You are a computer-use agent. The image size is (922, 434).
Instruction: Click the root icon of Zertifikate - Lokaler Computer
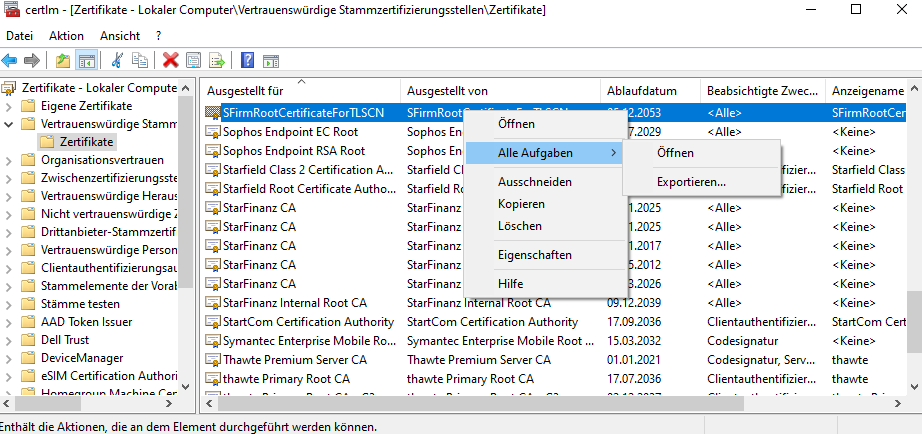9,88
